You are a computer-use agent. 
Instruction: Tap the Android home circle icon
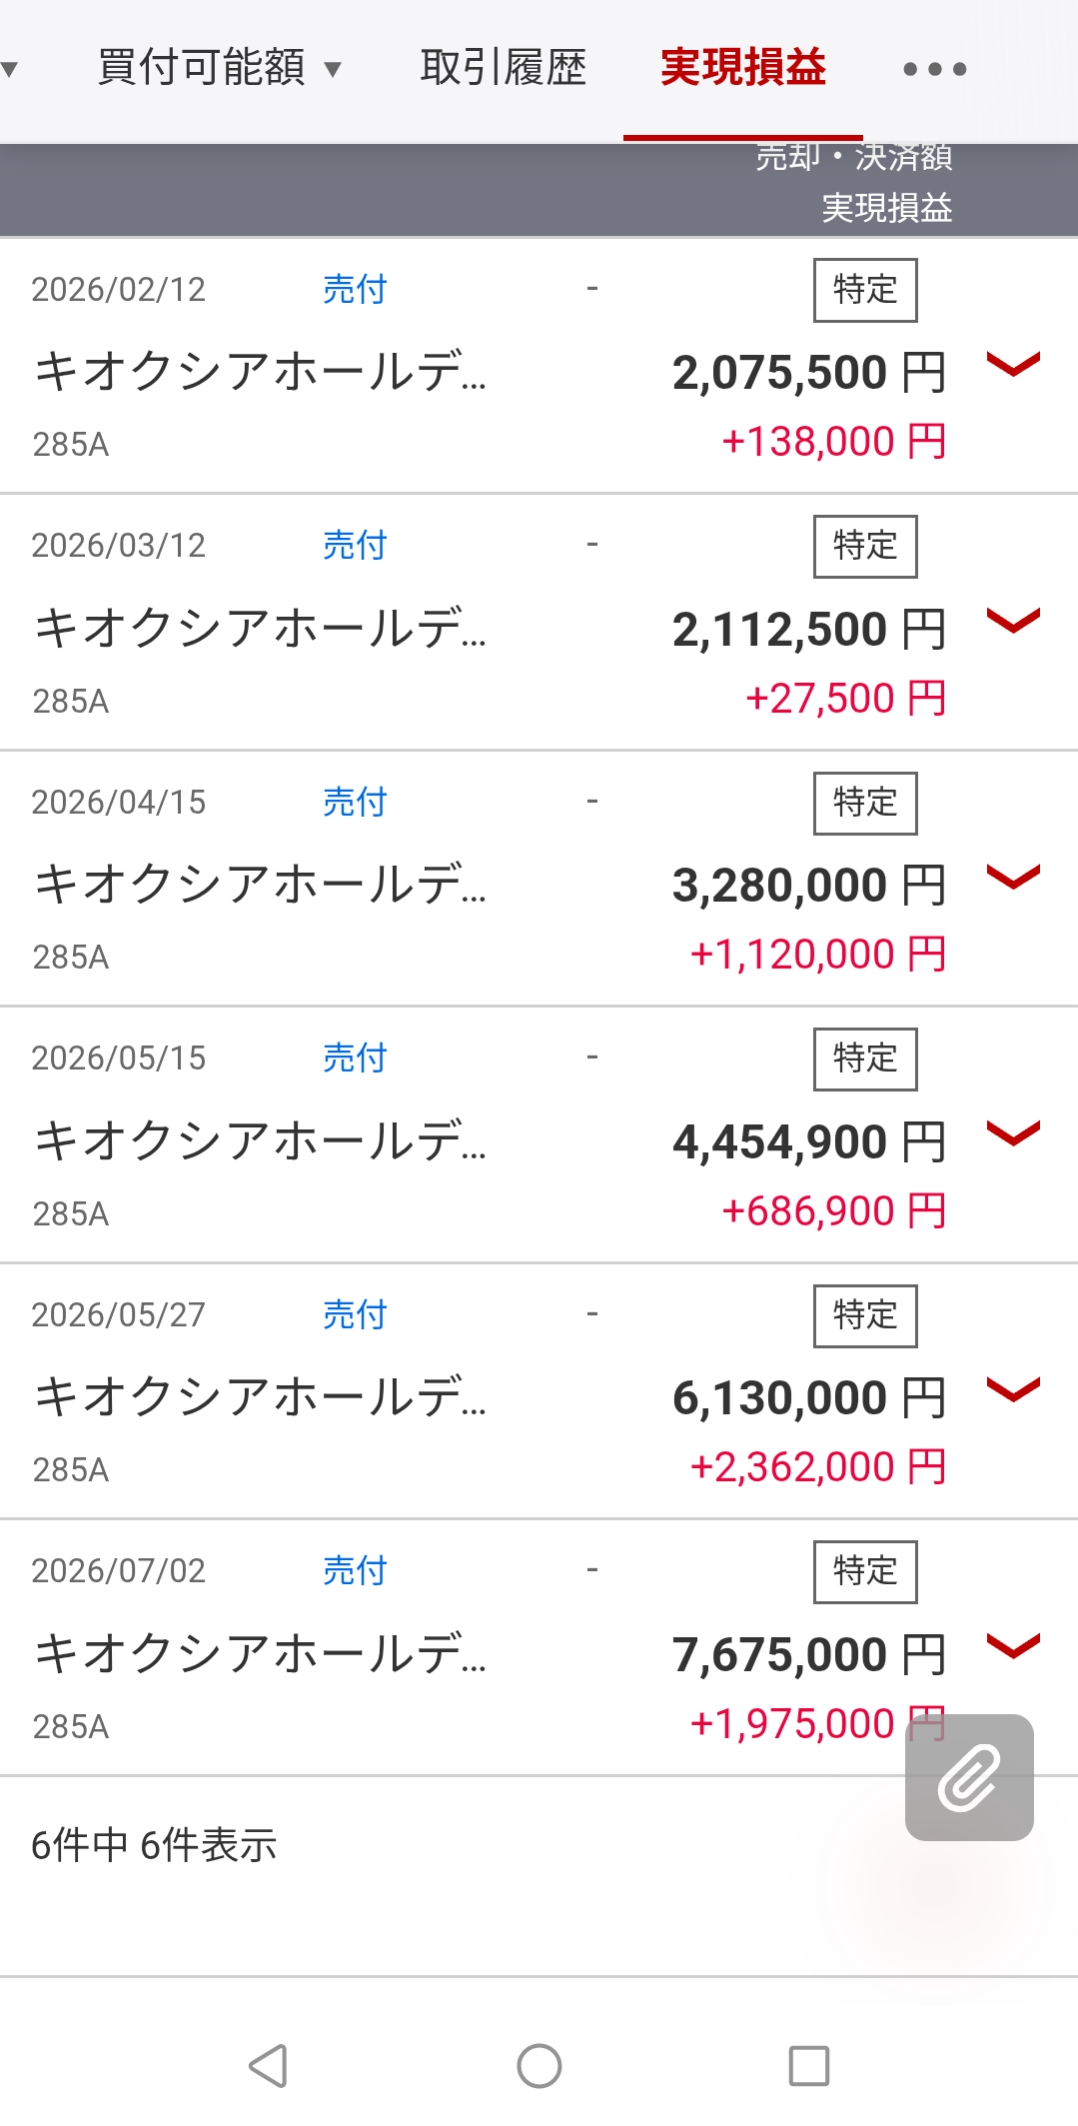coord(539,2065)
